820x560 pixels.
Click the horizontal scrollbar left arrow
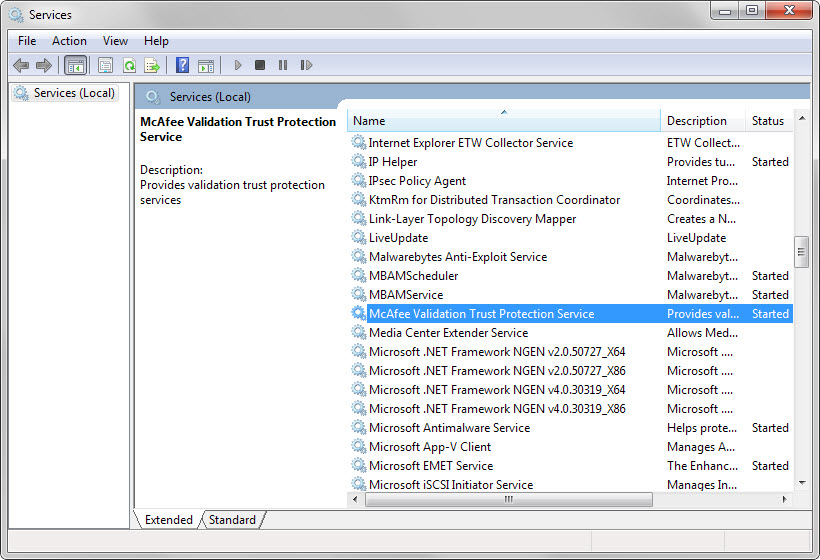(x=356, y=499)
